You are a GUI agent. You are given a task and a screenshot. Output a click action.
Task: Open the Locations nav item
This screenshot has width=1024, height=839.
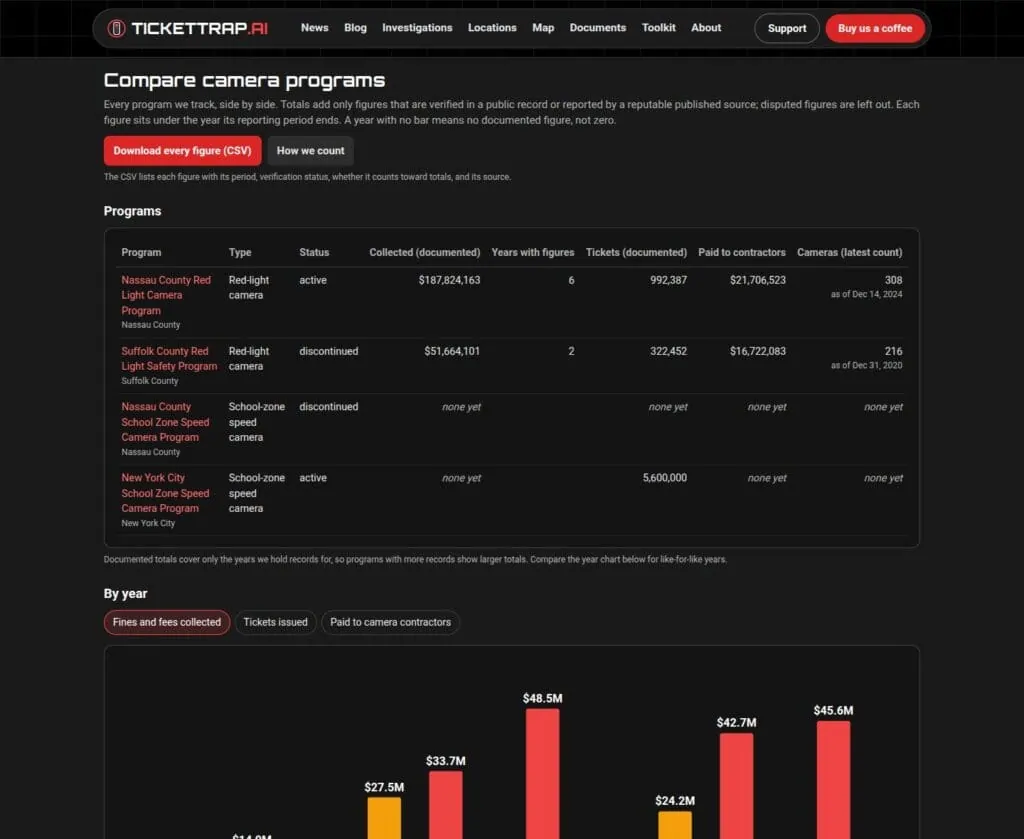[x=492, y=27]
